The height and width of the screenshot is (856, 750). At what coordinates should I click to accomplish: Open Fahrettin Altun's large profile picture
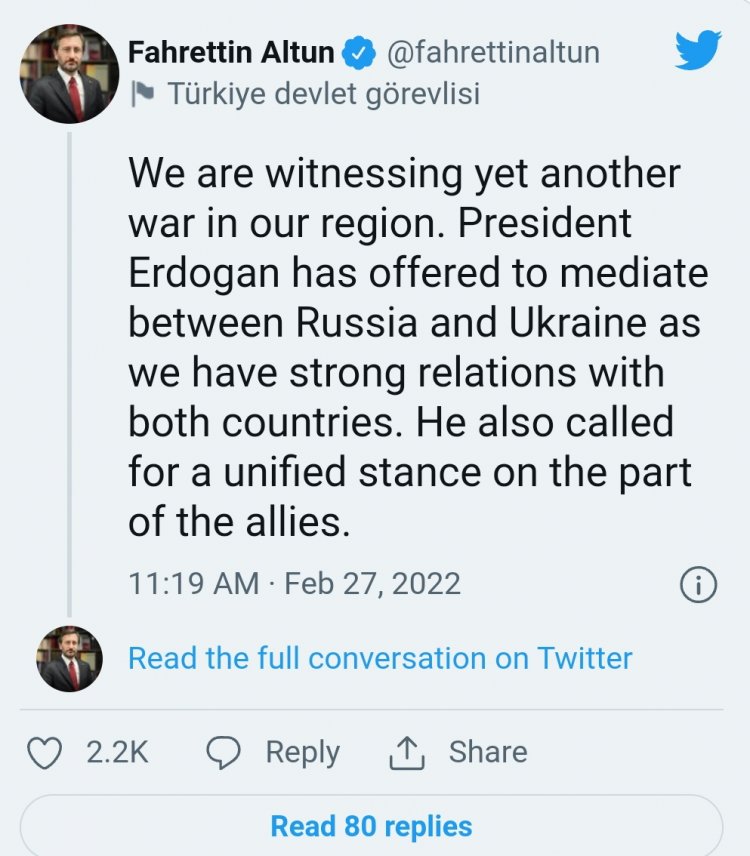tap(70, 74)
